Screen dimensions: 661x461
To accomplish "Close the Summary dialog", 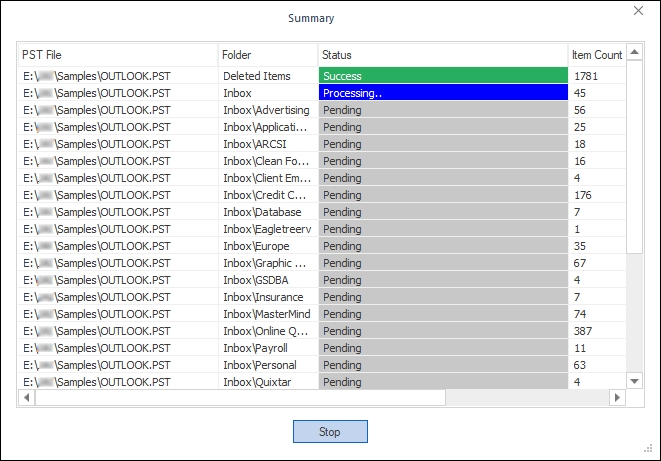I will pos(638,11).
